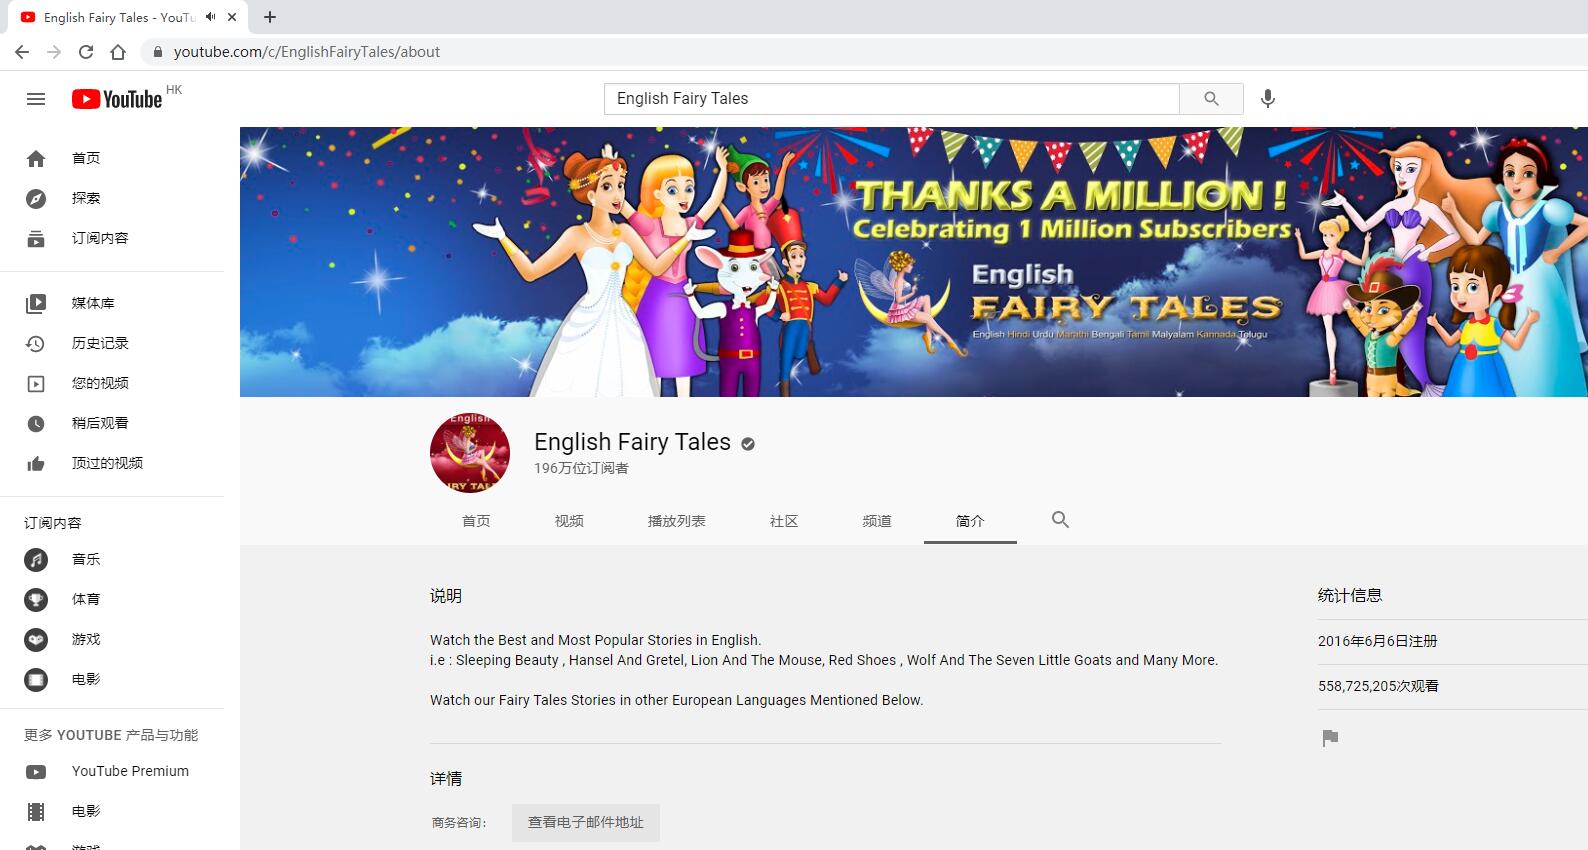Switch to the 社区 tab
1588x850 pixels.
784,521
